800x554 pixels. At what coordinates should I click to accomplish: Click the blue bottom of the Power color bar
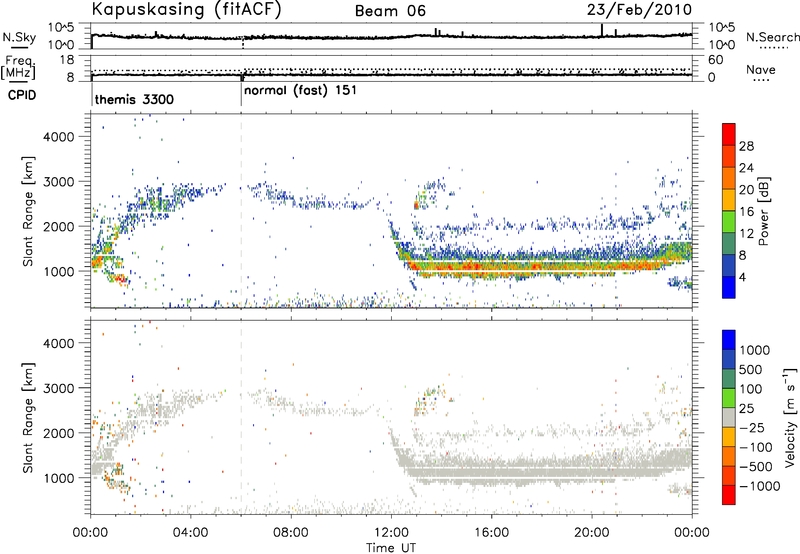tap(729, 288)
